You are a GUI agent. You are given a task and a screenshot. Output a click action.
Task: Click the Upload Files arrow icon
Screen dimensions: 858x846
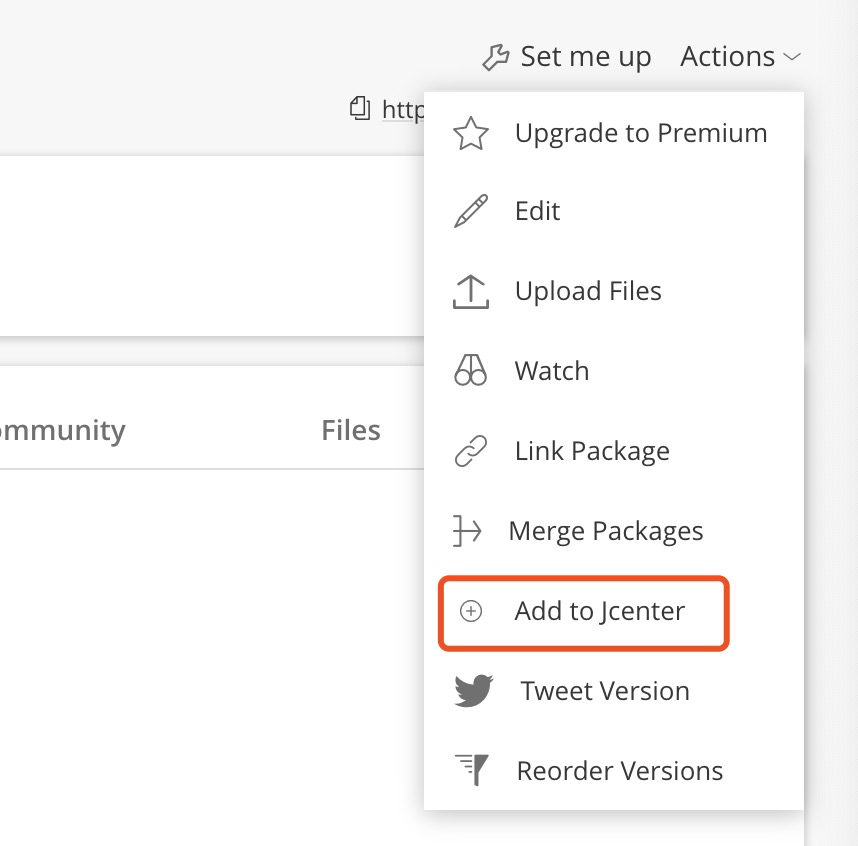point(471,291)
